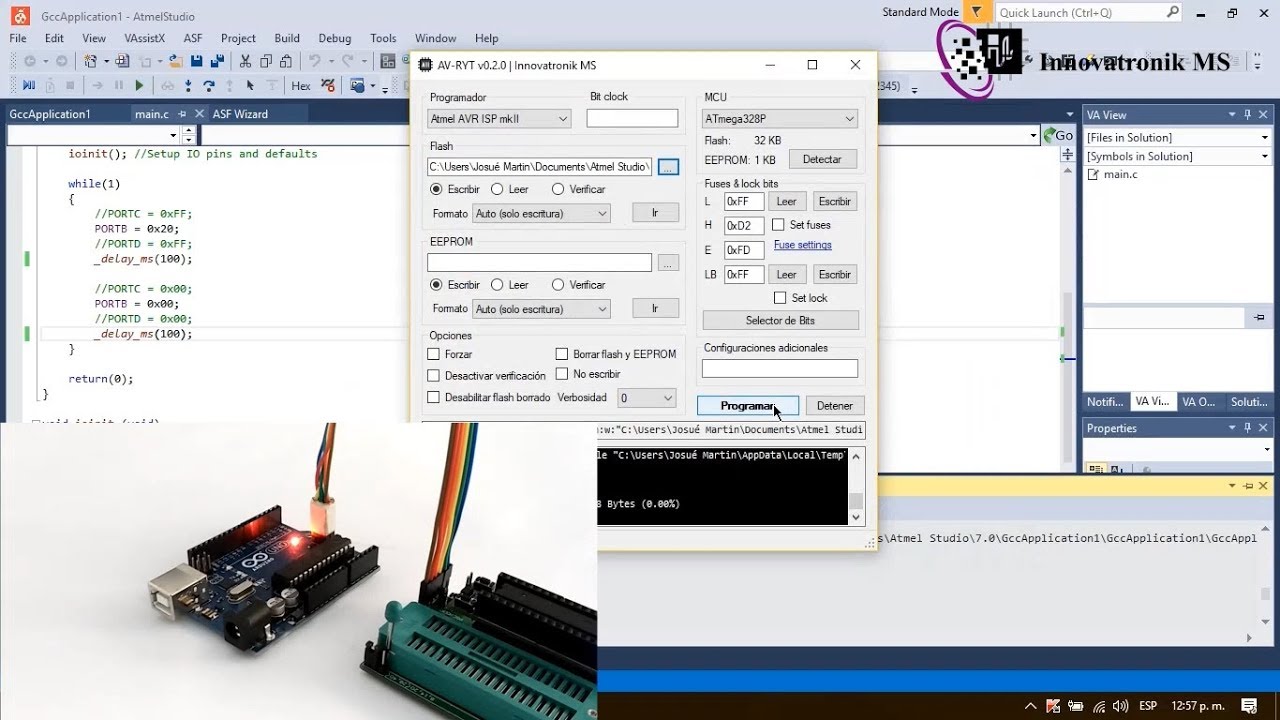The image size is (1280, 720).
Task: Click the Bit clock input field
Action: [632, 118]
